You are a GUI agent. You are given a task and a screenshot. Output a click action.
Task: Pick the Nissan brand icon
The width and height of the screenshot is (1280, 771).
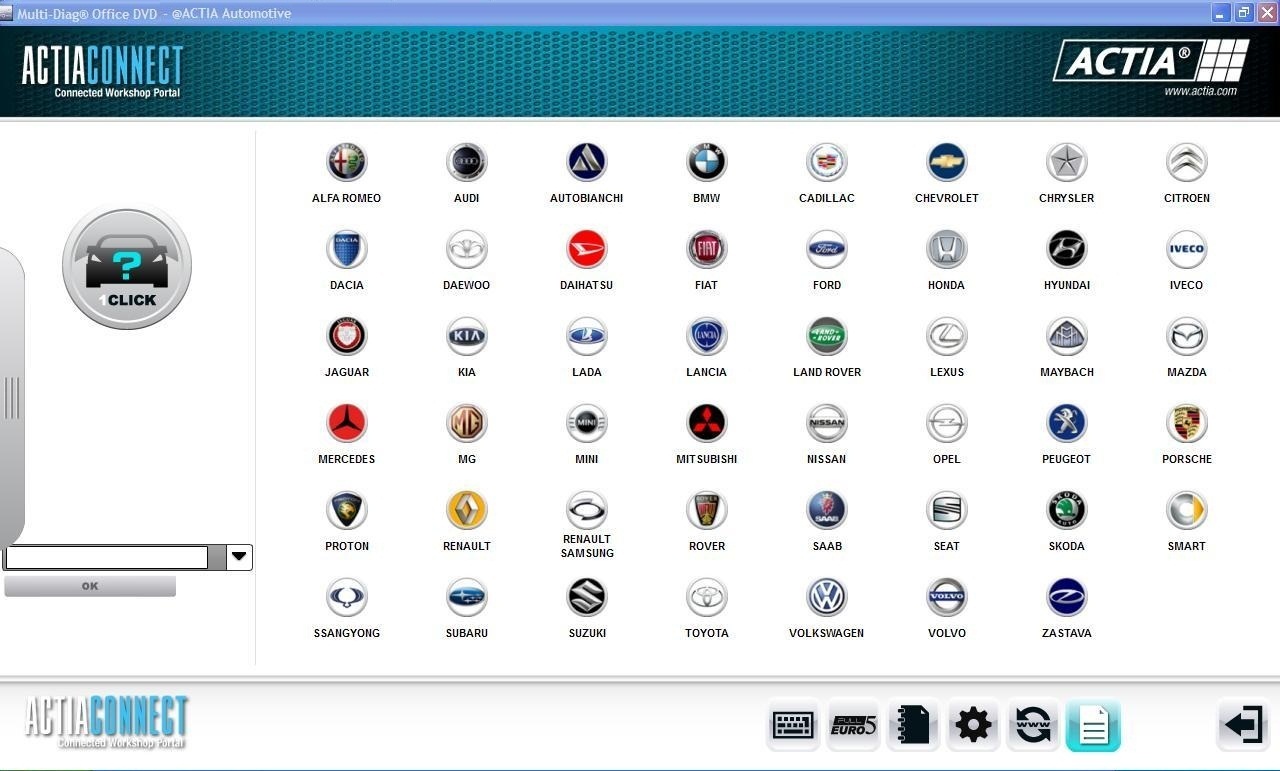click(827, 423)
